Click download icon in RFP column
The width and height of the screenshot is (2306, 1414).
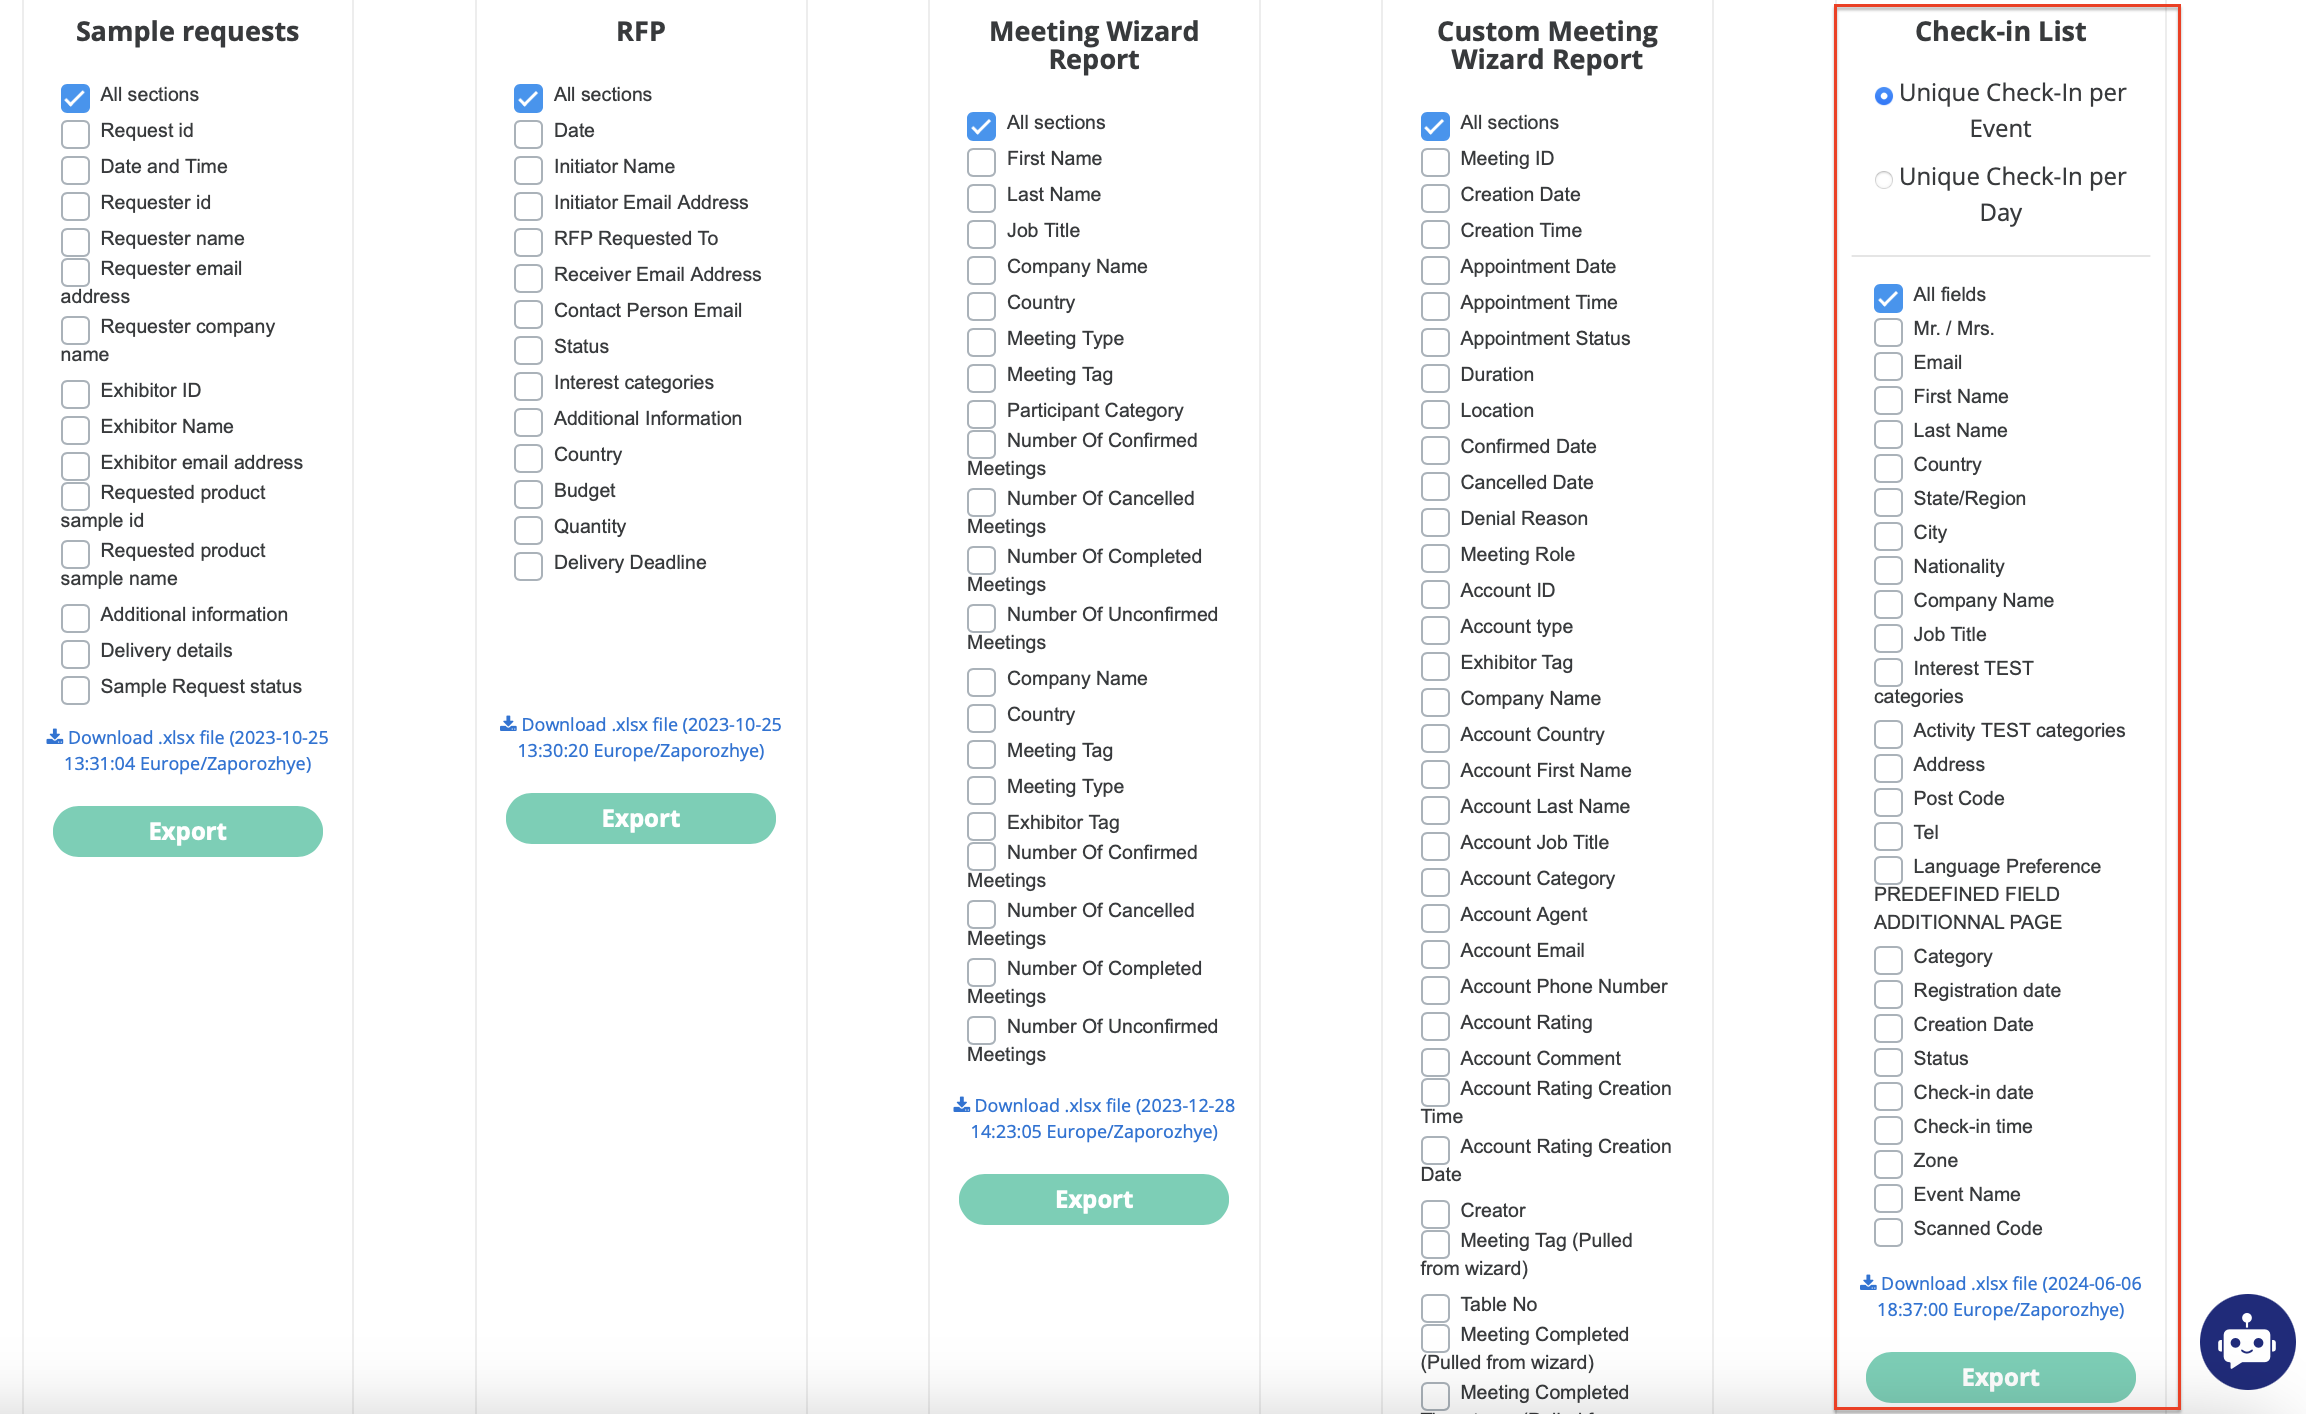508,724
